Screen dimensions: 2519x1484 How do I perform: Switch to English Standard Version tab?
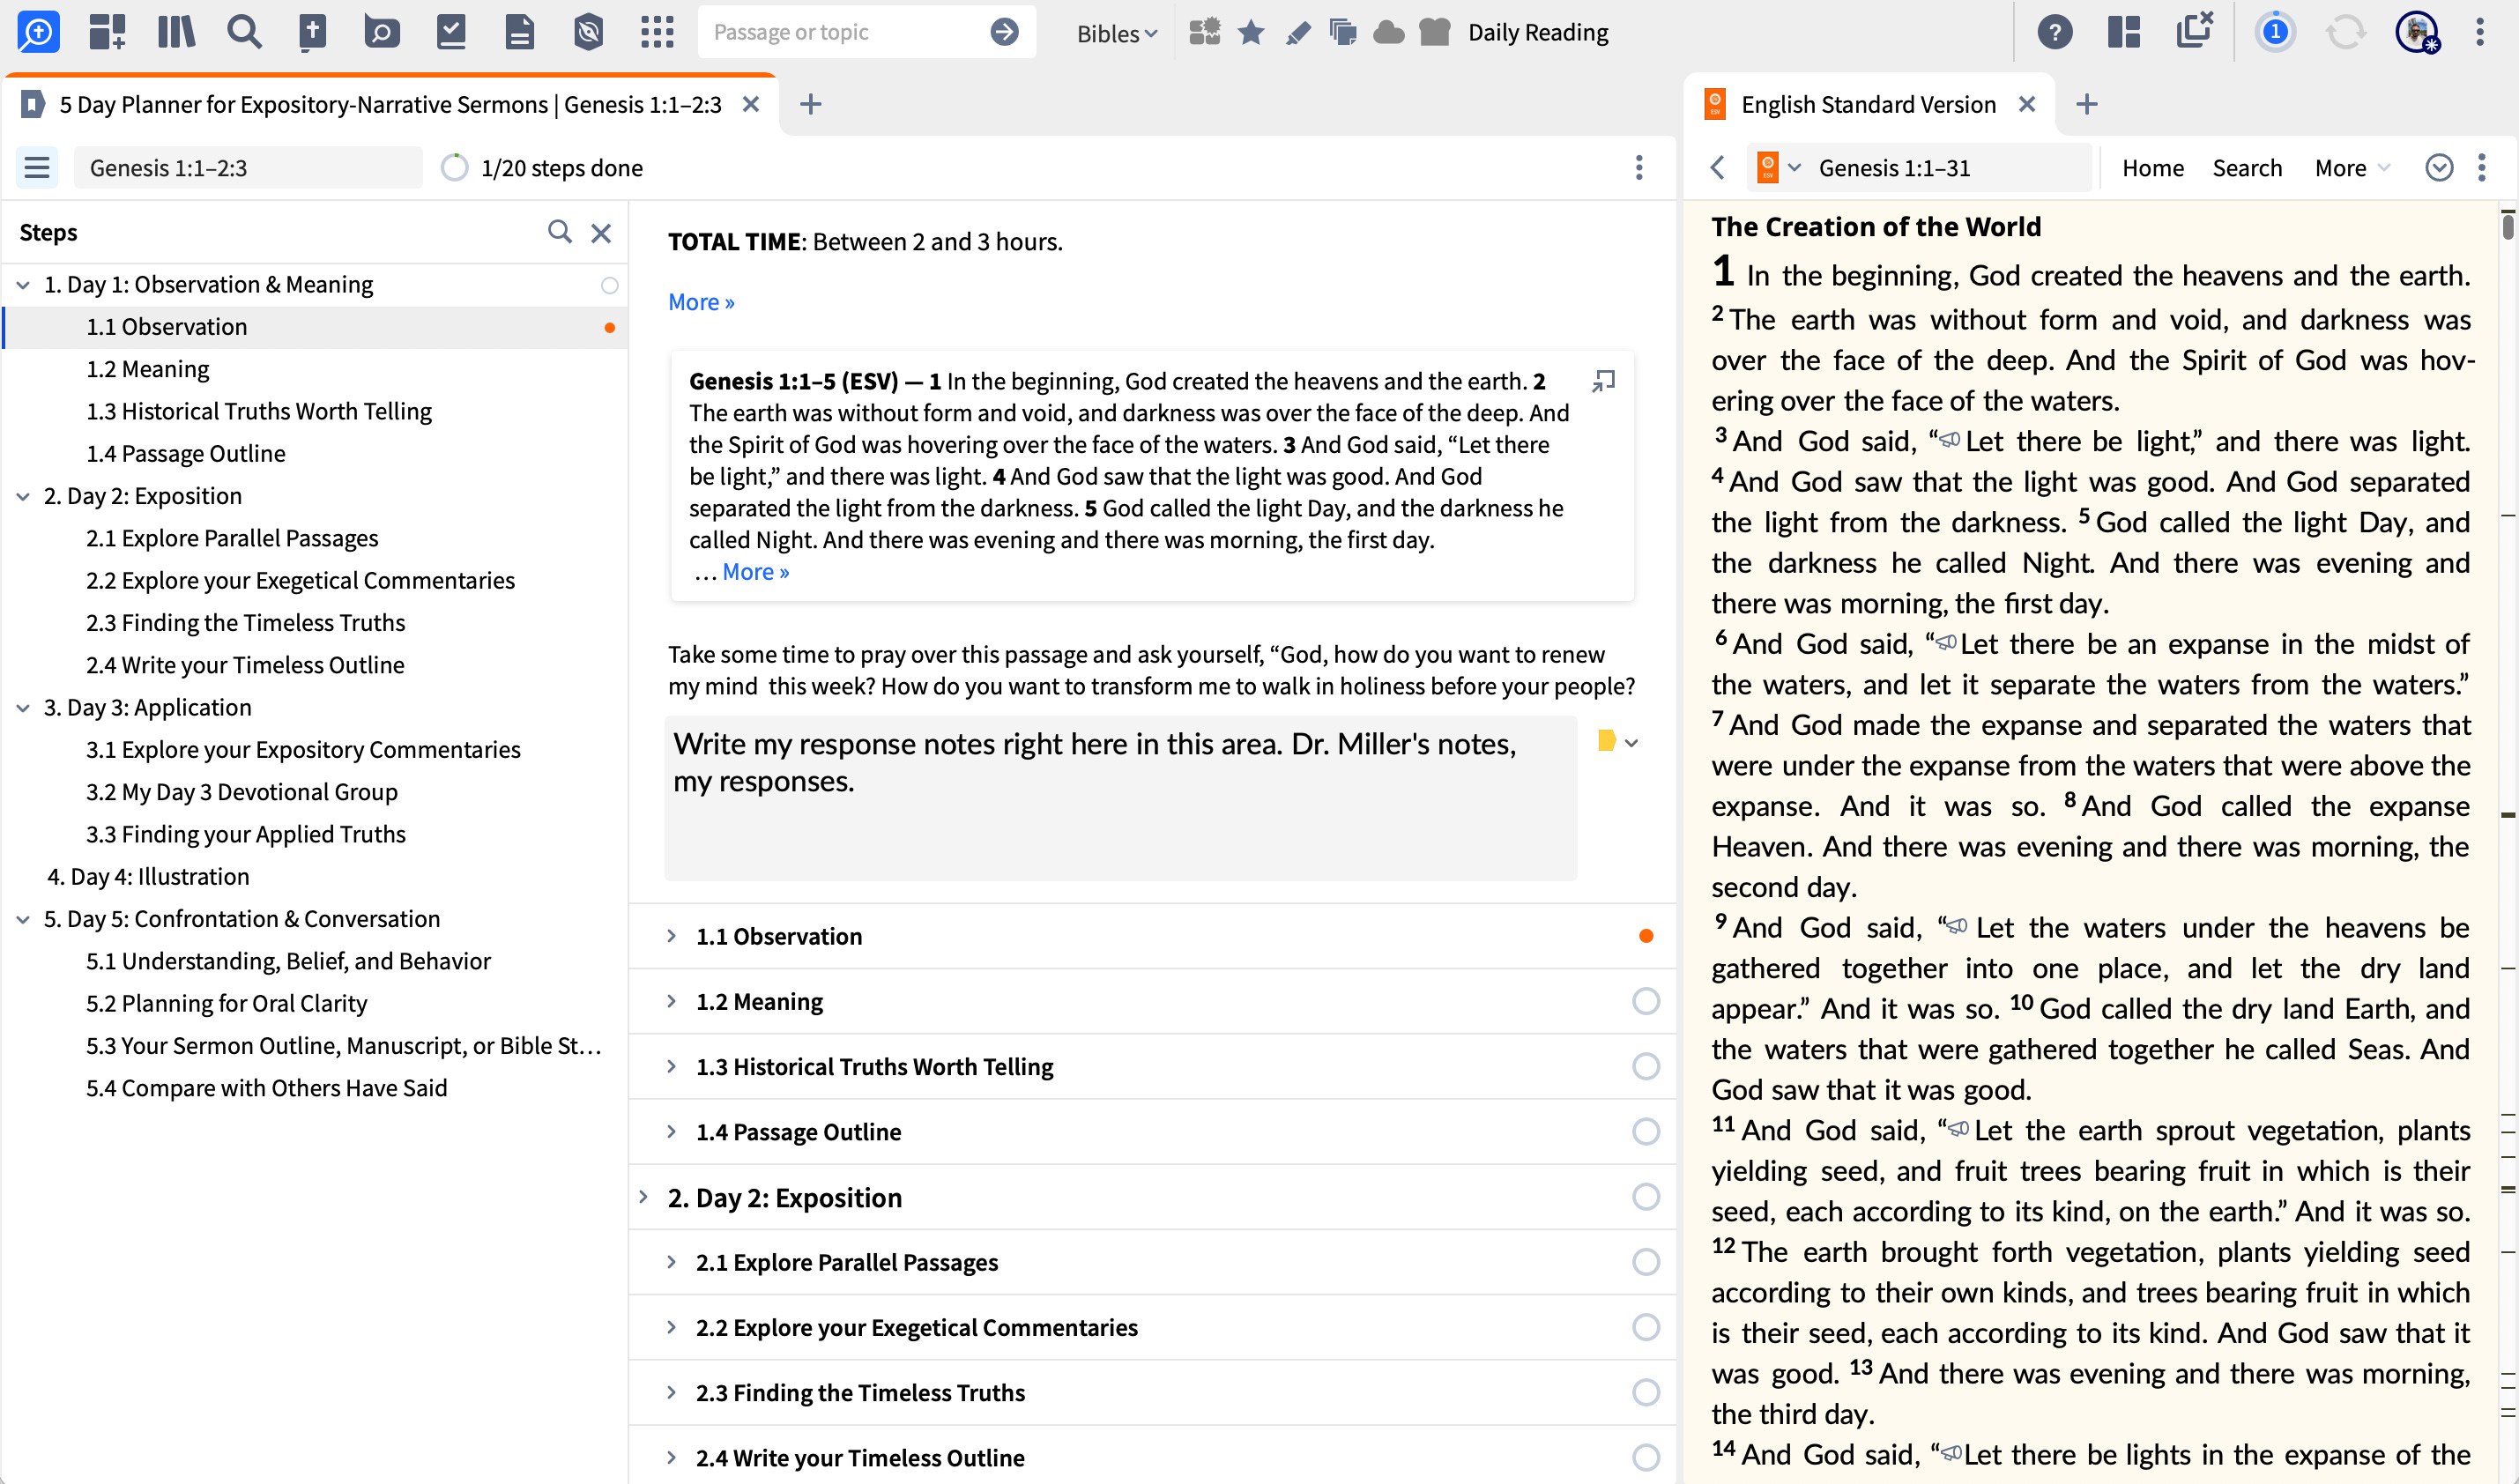(x=1867, y=104)
